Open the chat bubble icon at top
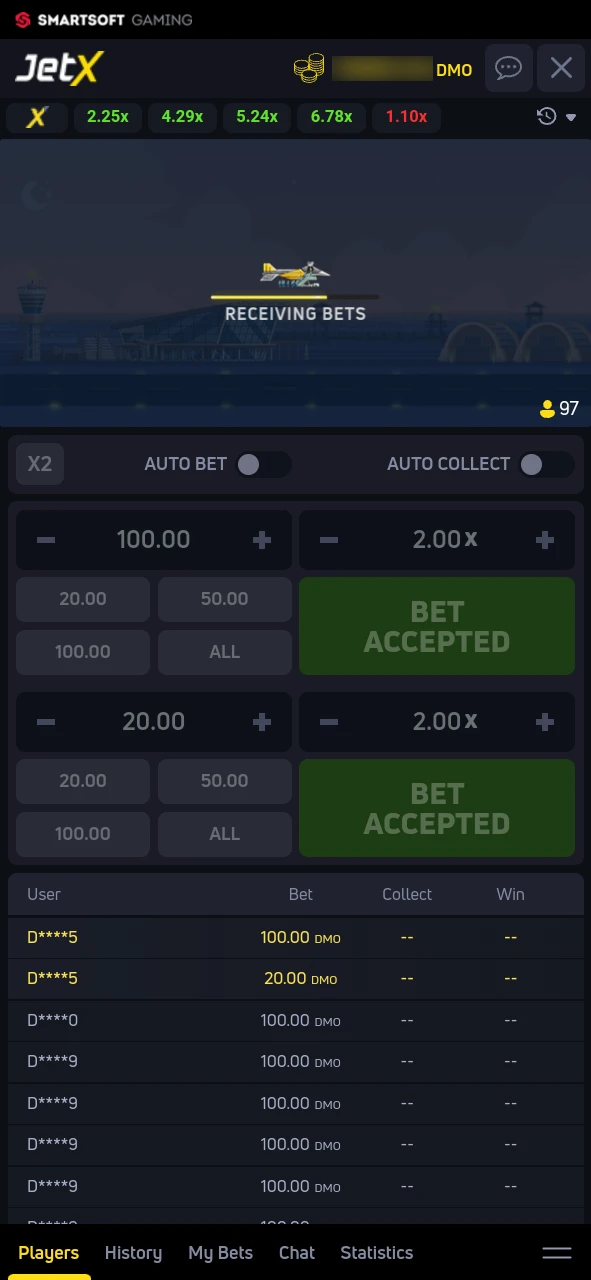 click(x=508, y=68)
